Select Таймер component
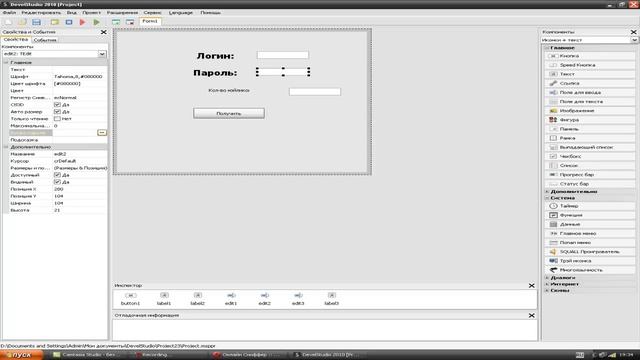The height and width of the screenshot is (360, 640). 590,206
